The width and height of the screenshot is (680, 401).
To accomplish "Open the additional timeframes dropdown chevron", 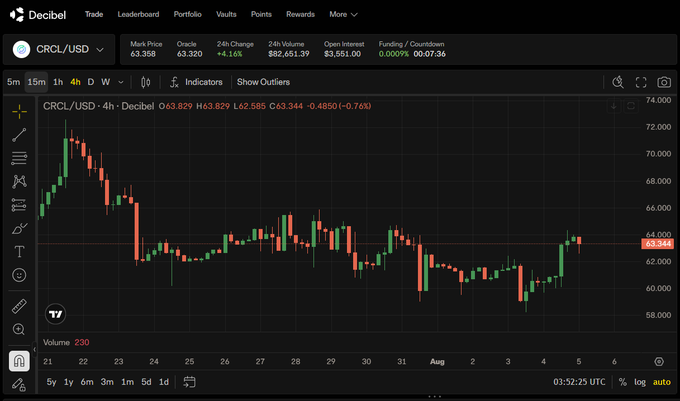I will [121, 82].
